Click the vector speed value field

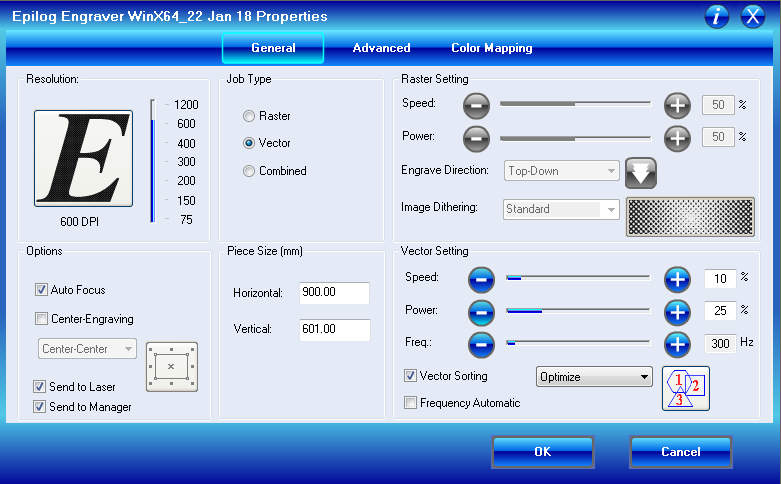720,278
